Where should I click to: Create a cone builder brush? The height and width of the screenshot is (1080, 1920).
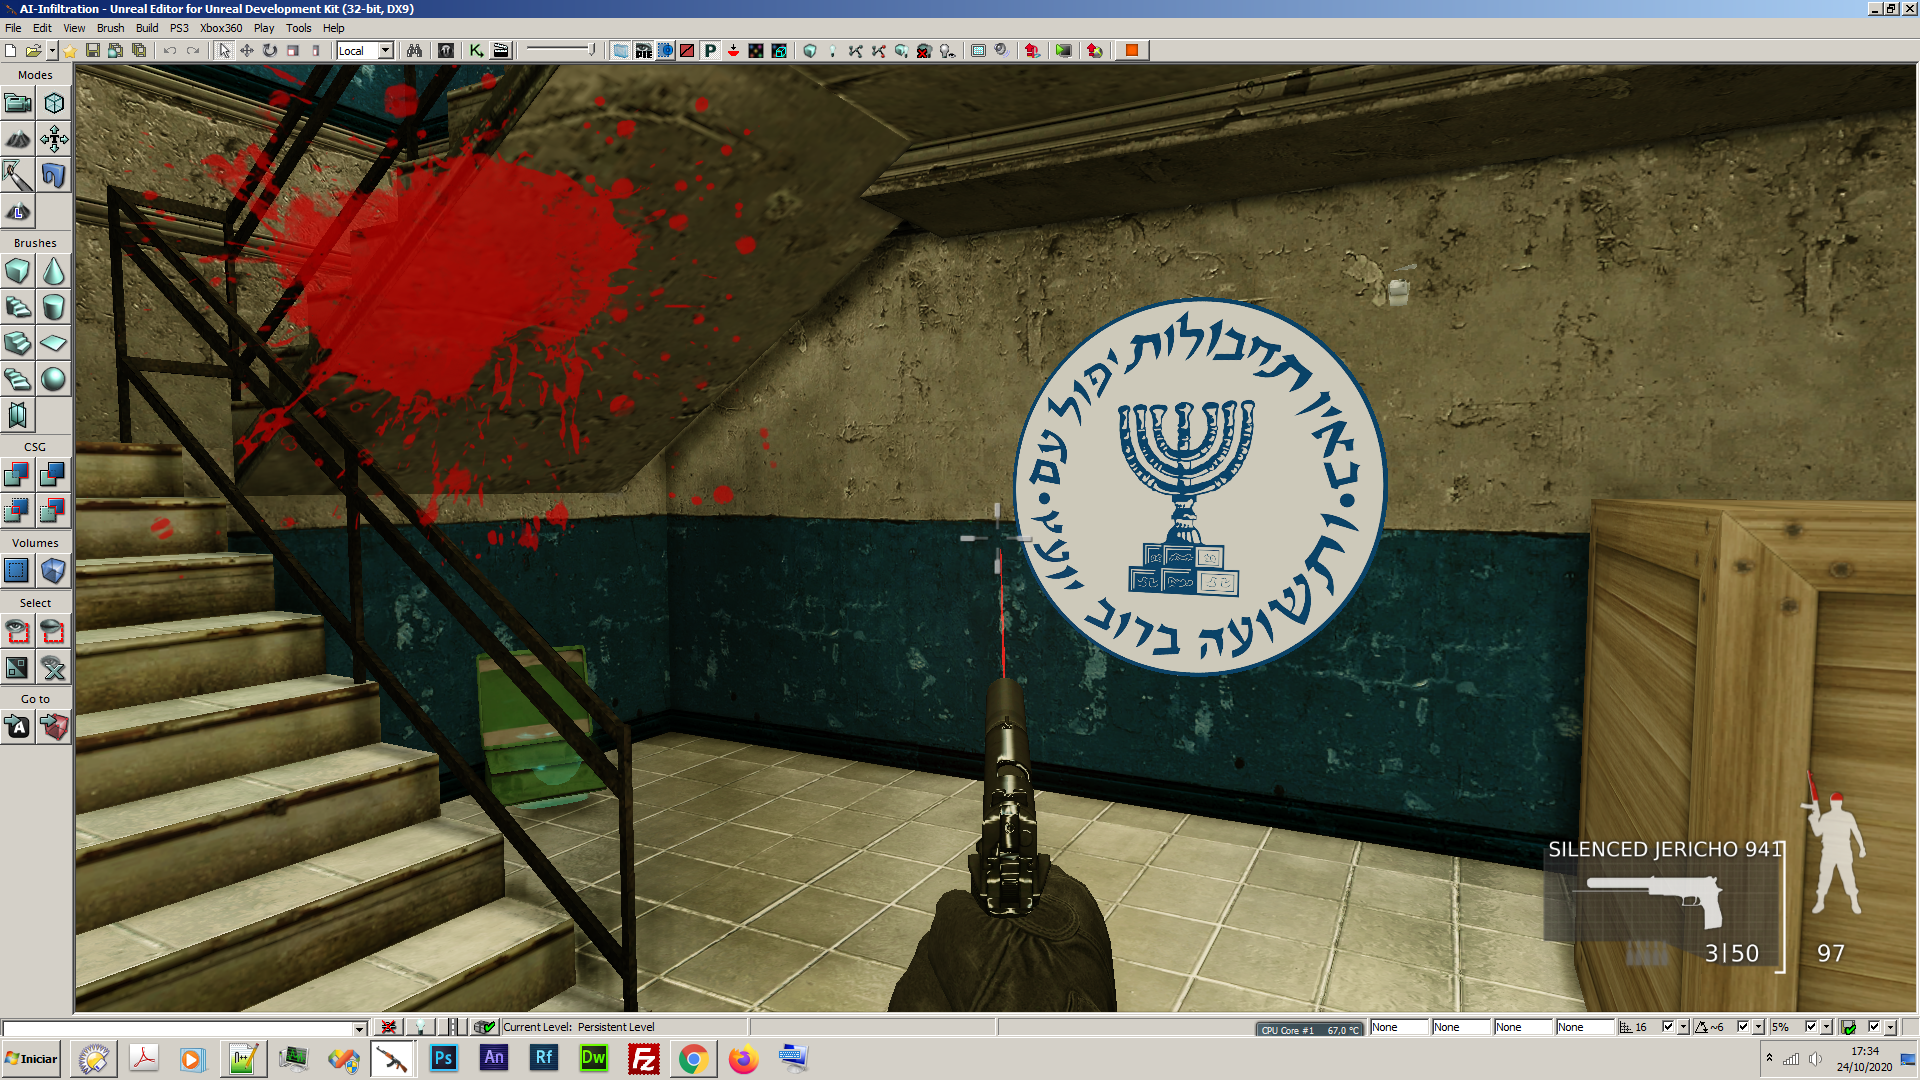click(54, 271)
